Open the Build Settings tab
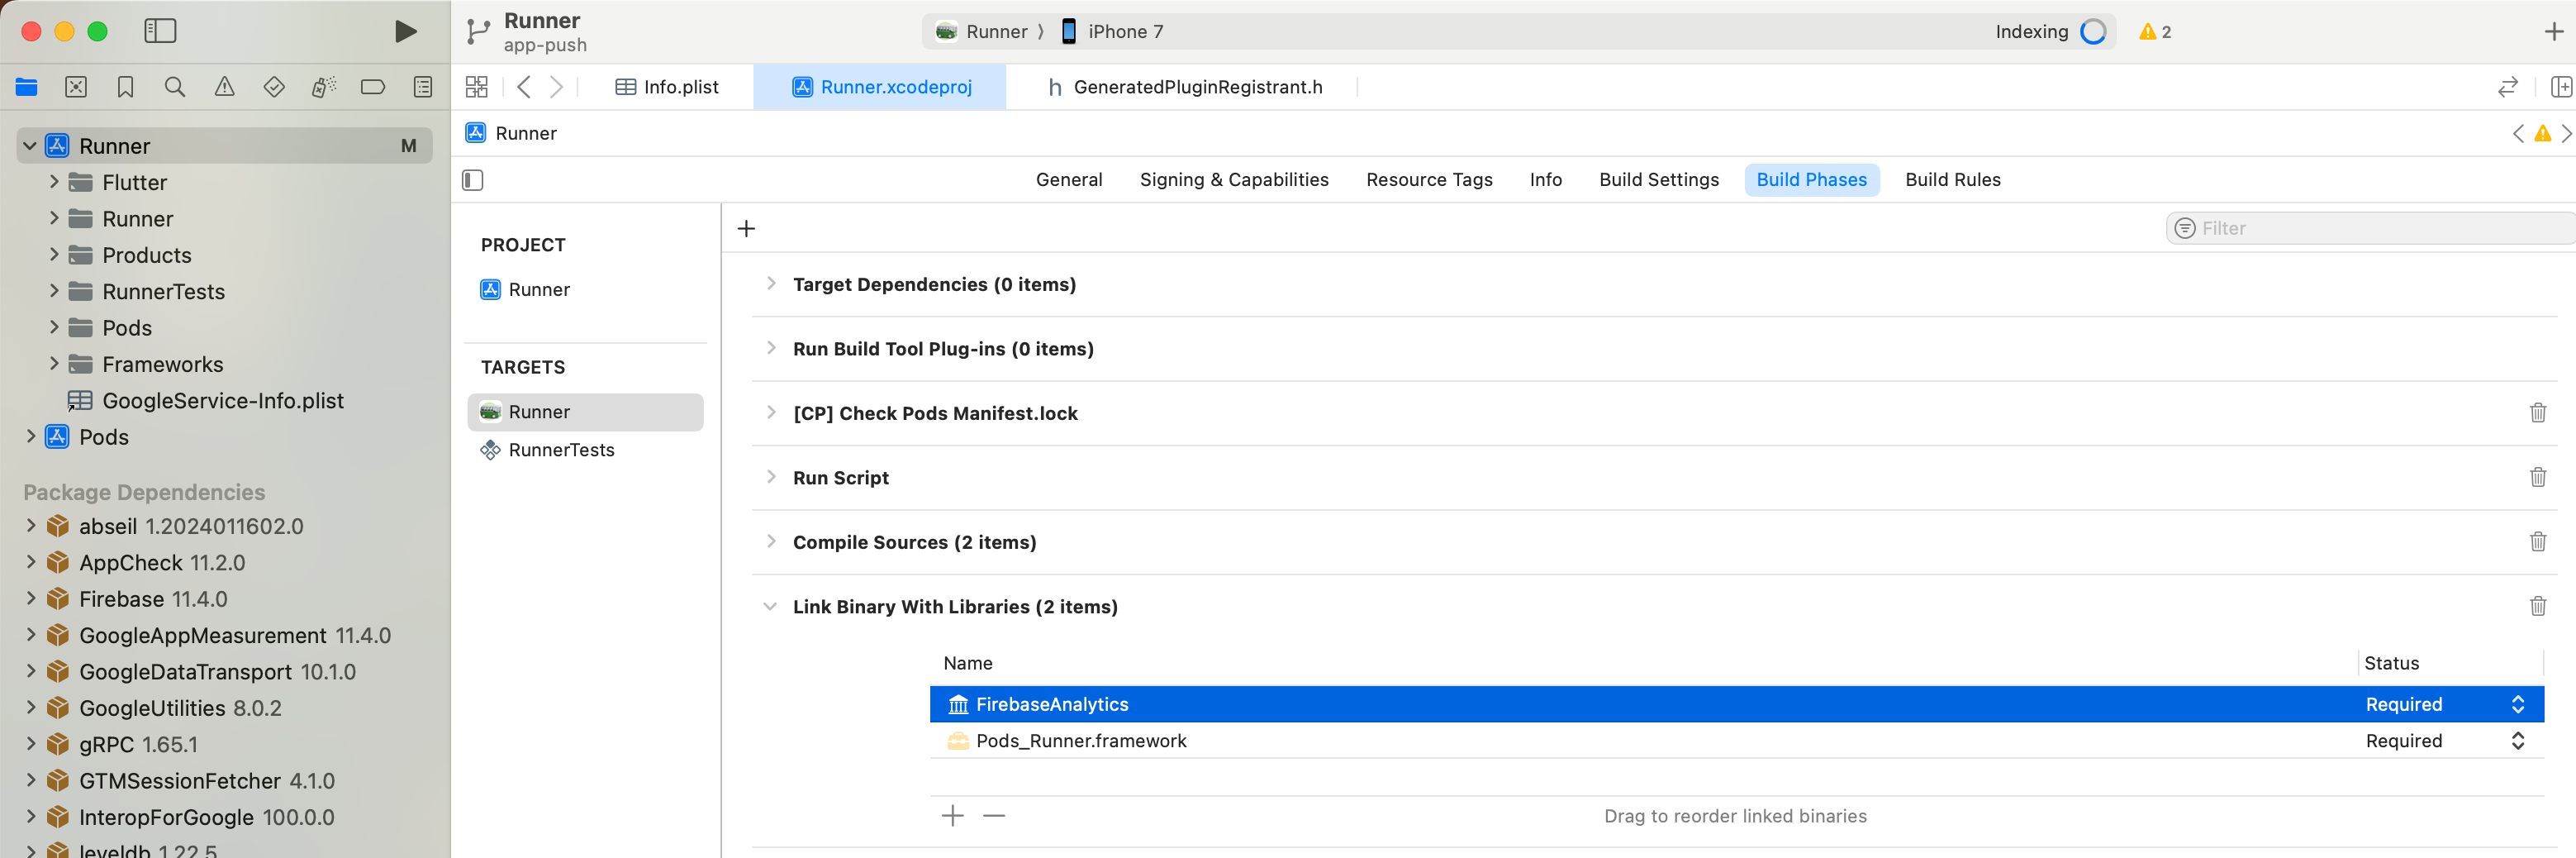 point(1659,180)
